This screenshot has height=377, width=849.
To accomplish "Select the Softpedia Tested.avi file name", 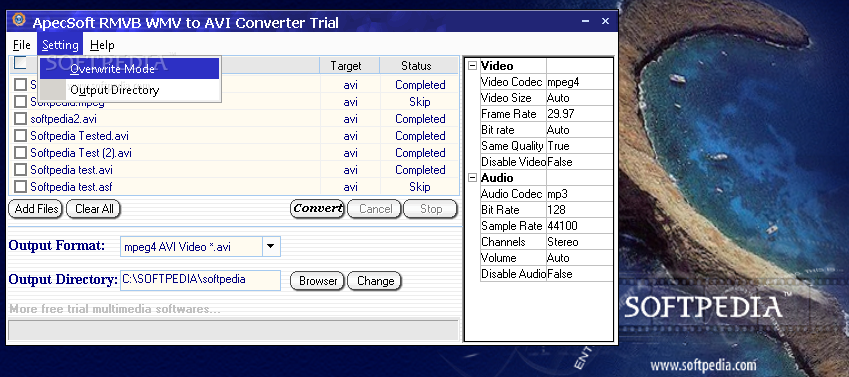I will click(80, 136).
